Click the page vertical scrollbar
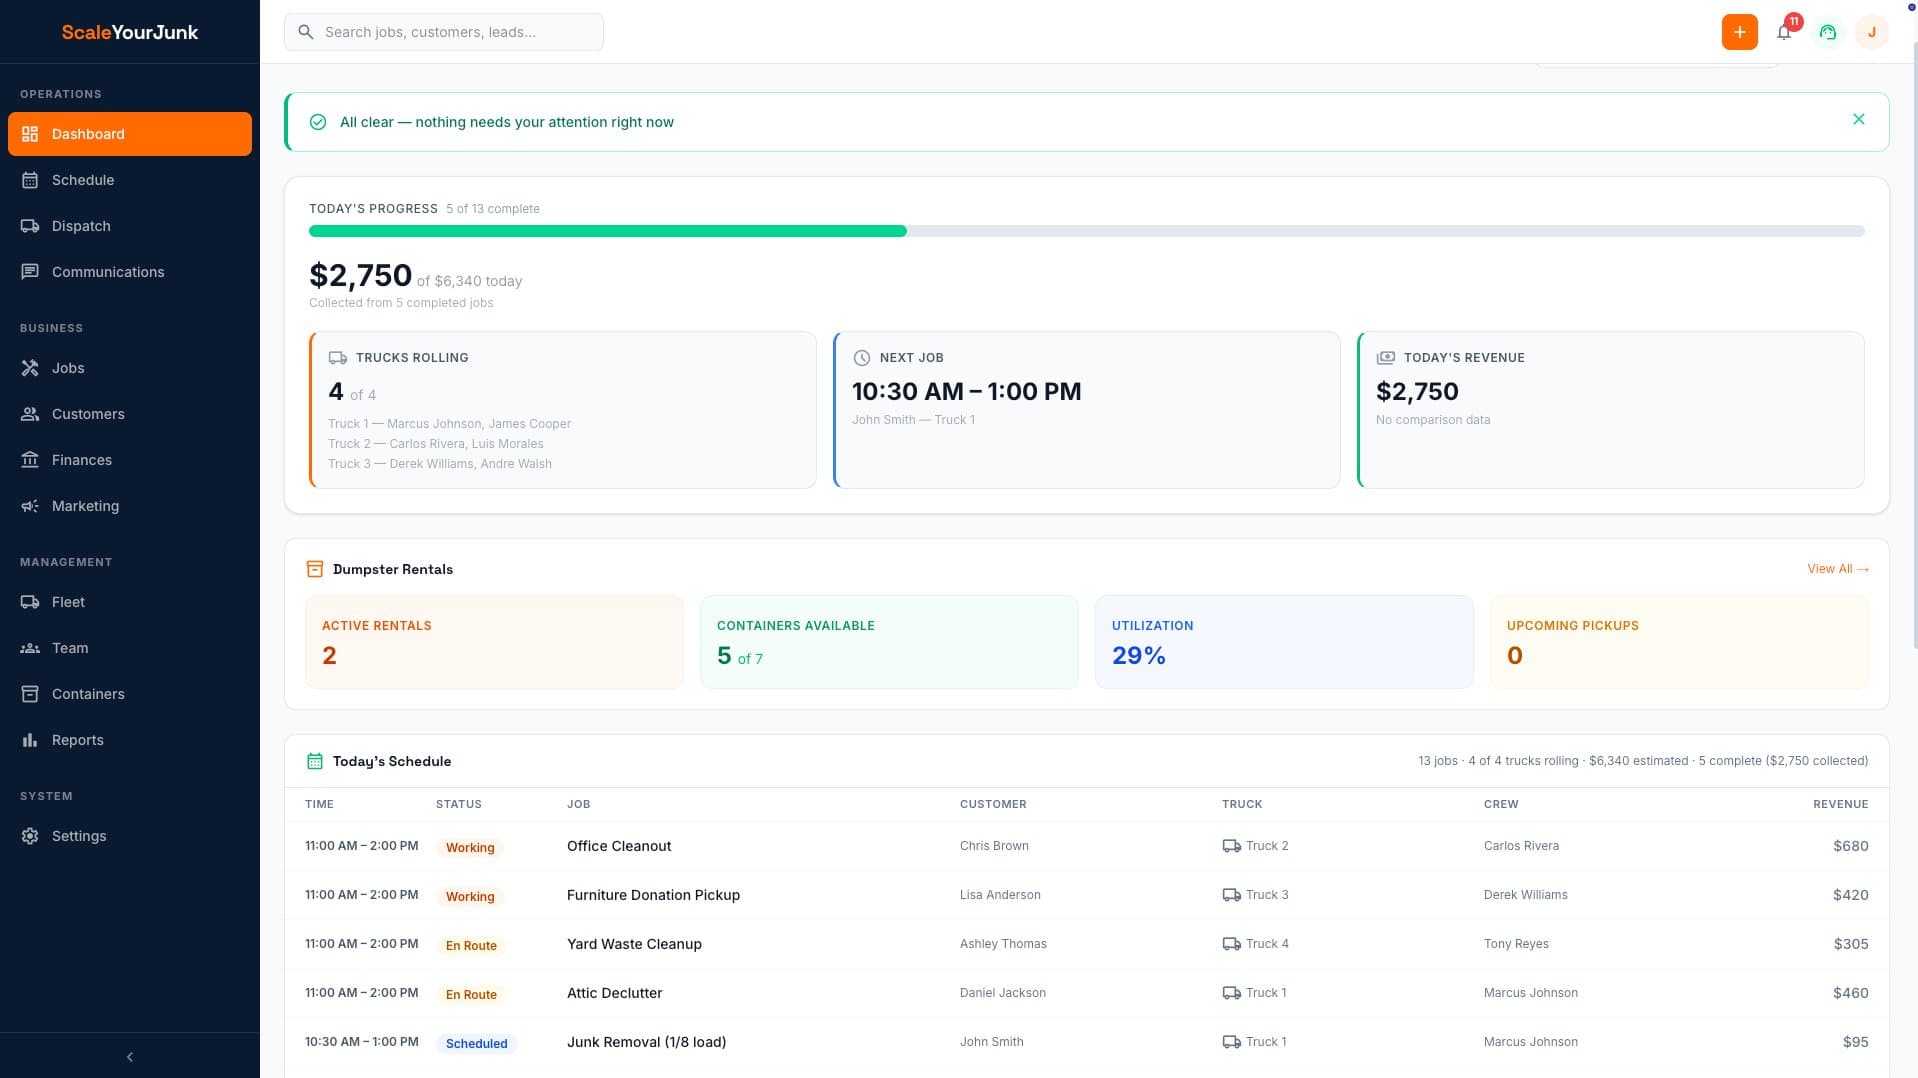The image size is (1918, 1078). click(x=1913, y=345)
